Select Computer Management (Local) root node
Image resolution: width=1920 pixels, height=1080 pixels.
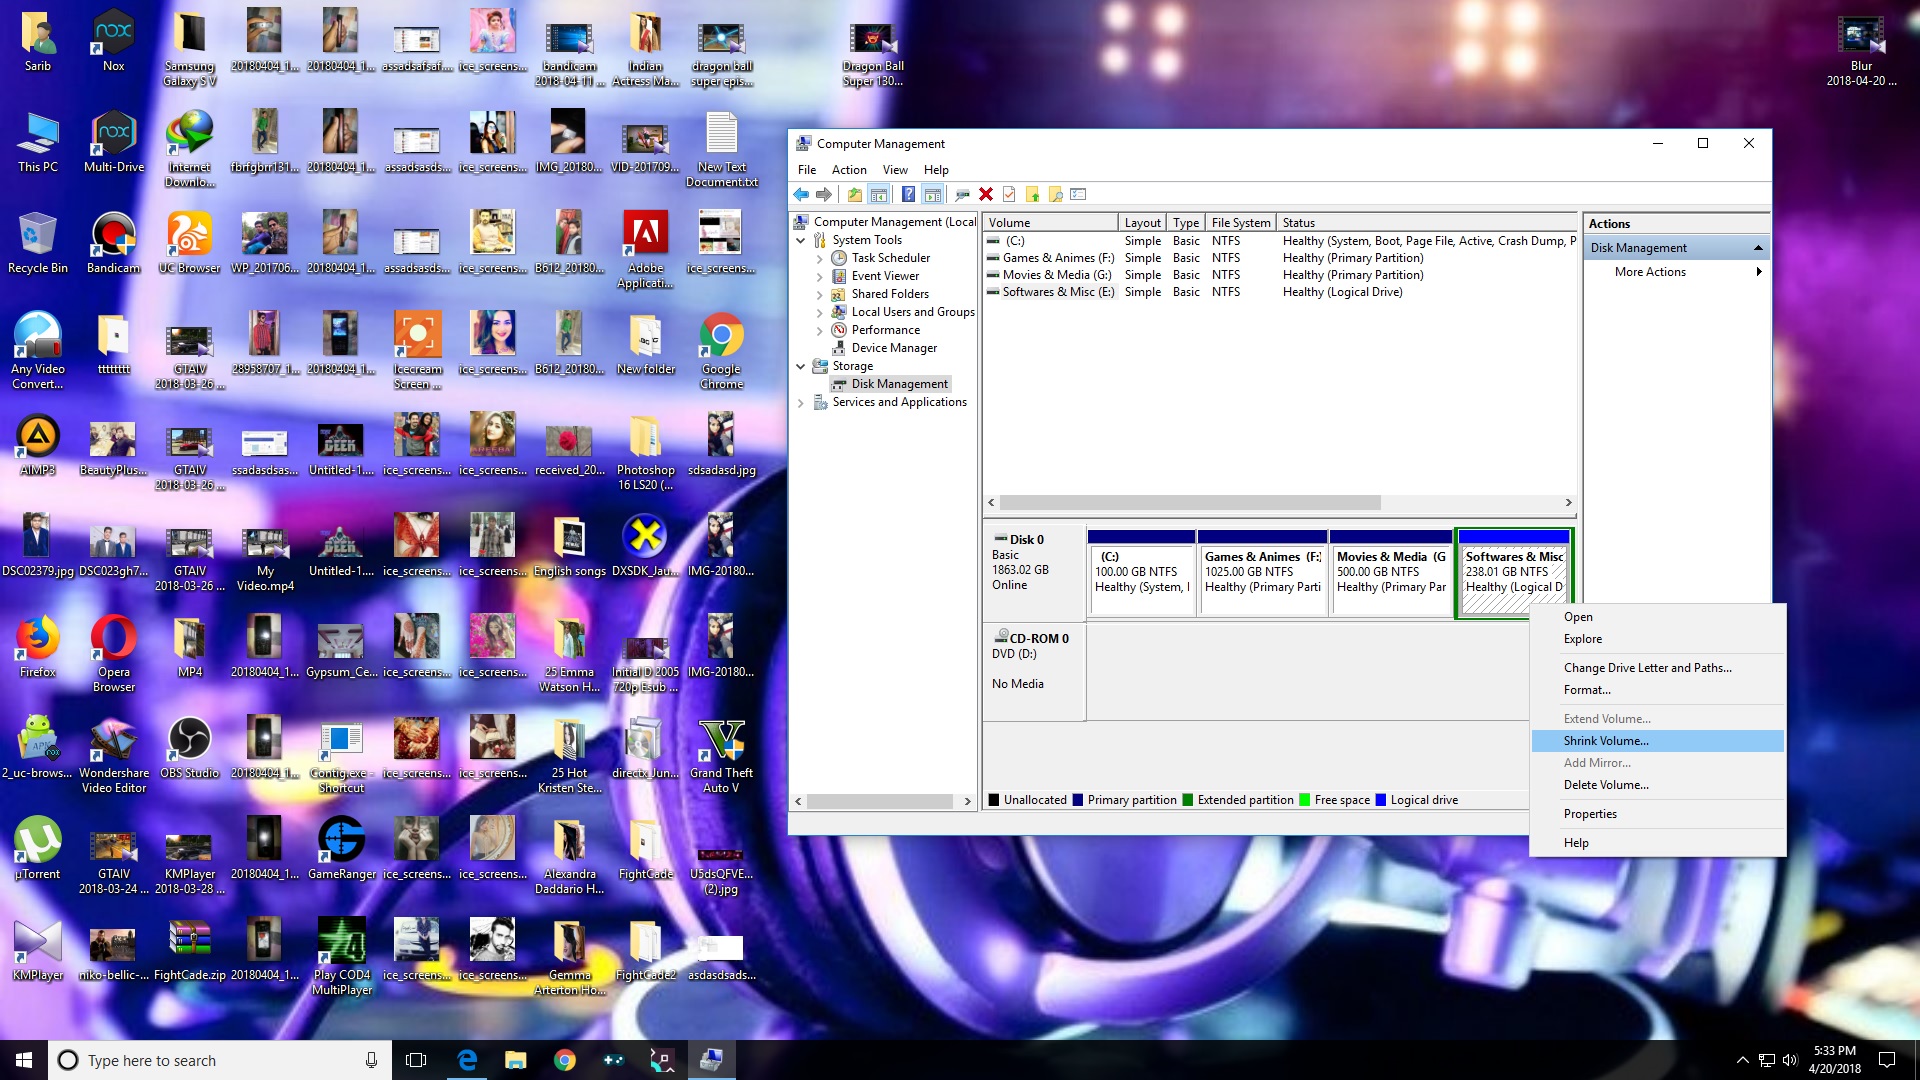(885, 222)
